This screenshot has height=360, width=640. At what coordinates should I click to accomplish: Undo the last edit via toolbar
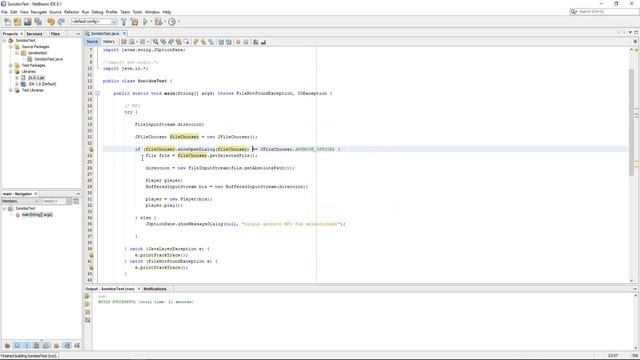click(x=51, y=22)
